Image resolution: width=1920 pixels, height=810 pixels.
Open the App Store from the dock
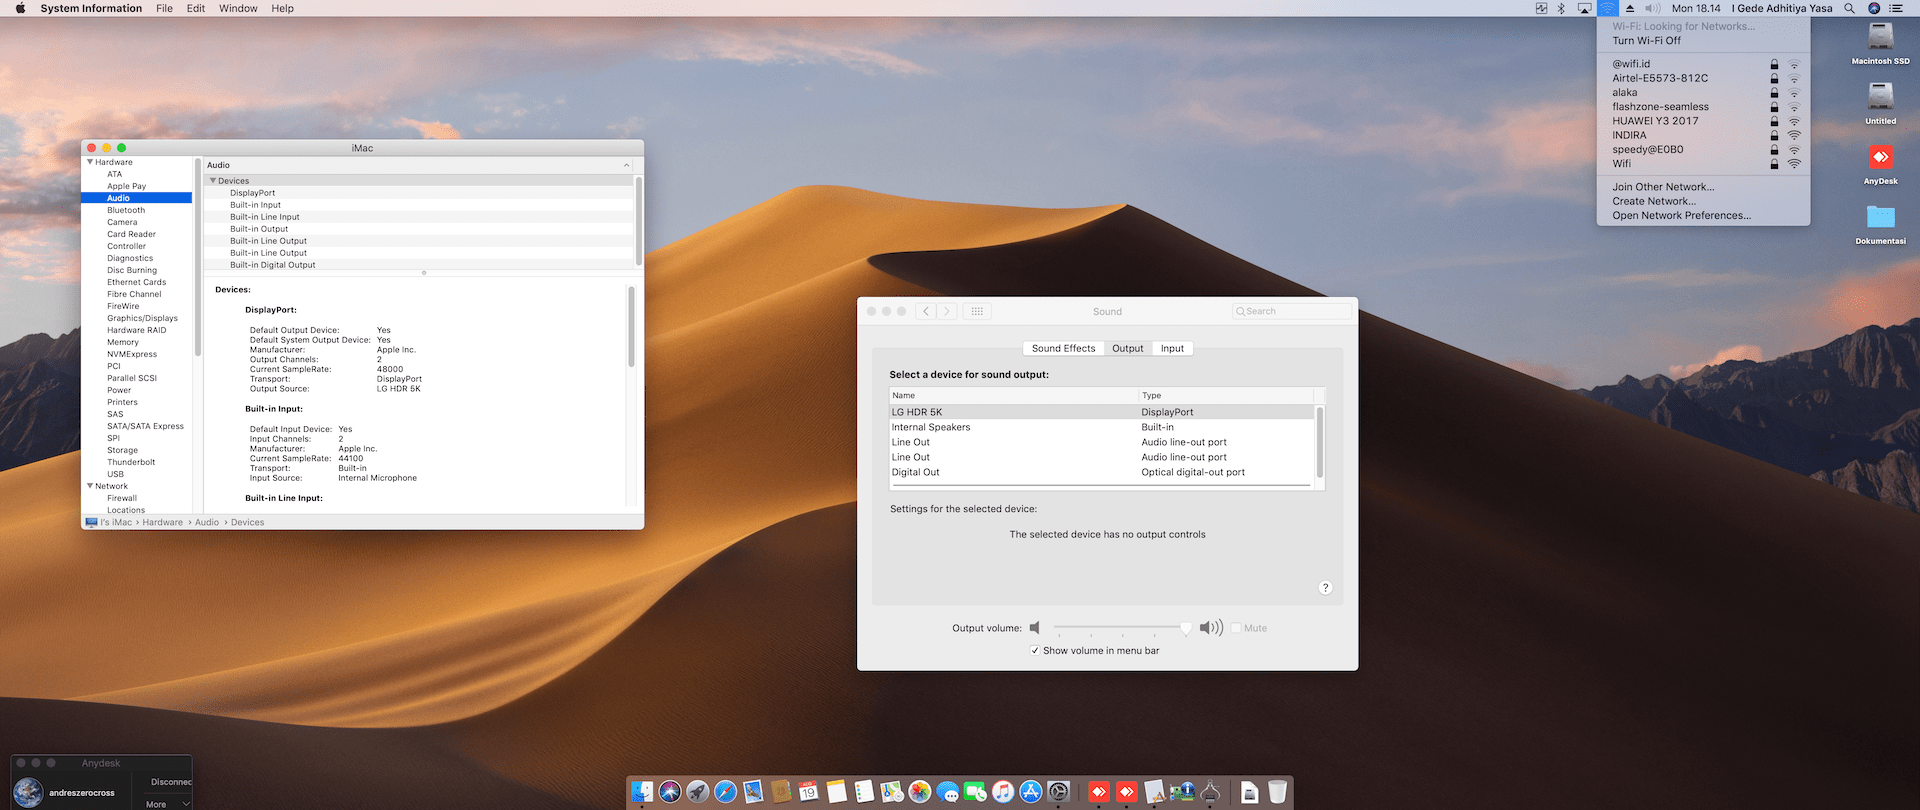pyautogui.click(x=1030, y=792)
